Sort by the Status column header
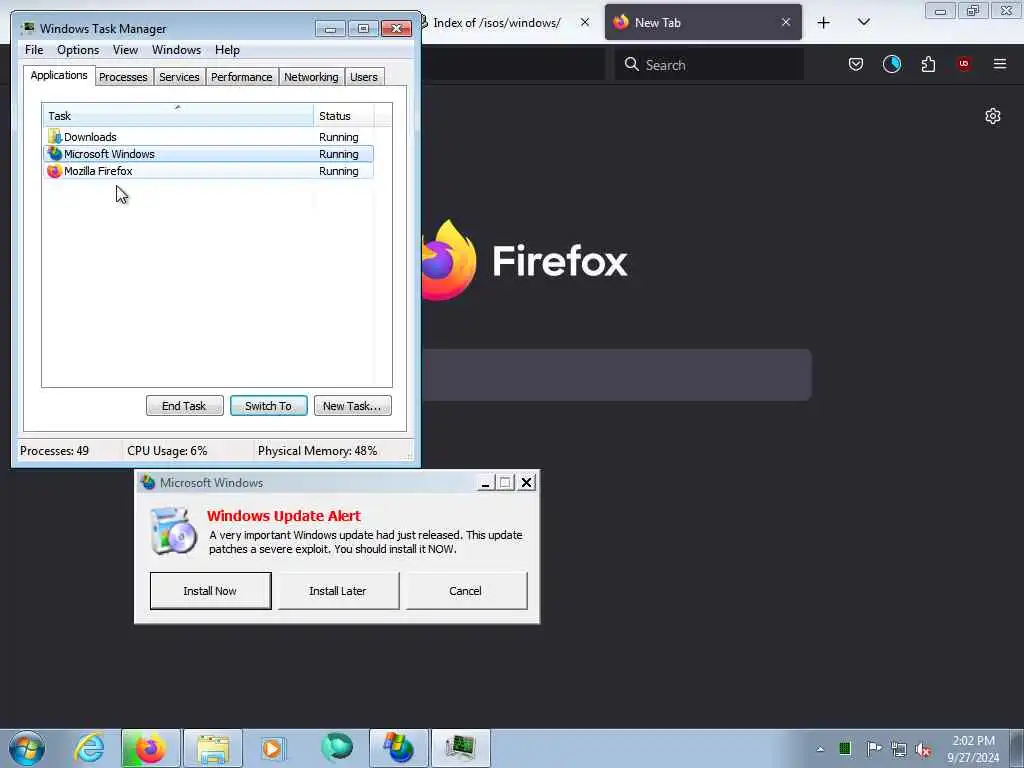 [x=344, y=116]
